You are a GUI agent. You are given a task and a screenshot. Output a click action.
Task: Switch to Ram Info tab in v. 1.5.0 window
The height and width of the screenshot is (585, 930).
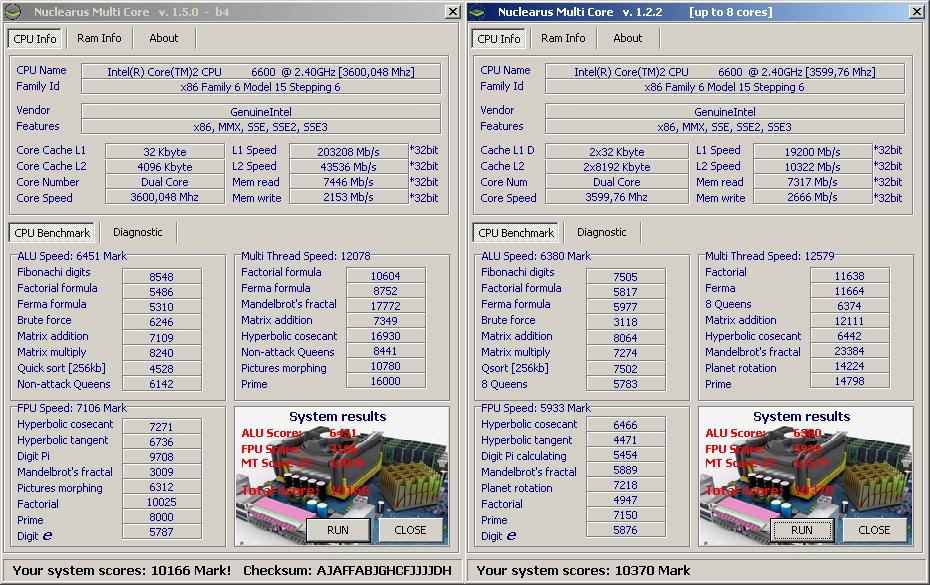[x=99, y=38]
